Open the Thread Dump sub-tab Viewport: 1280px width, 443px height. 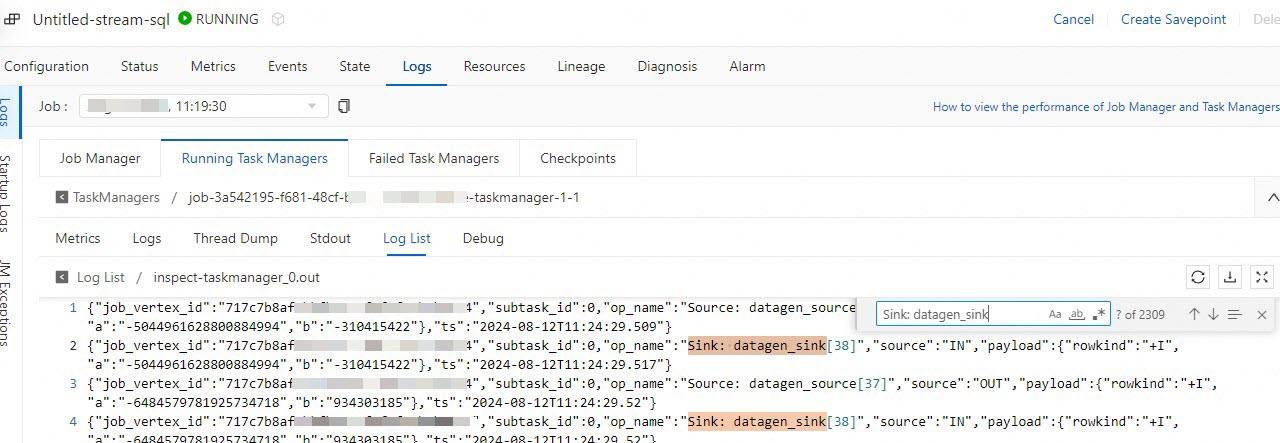(x=235, y=238)
